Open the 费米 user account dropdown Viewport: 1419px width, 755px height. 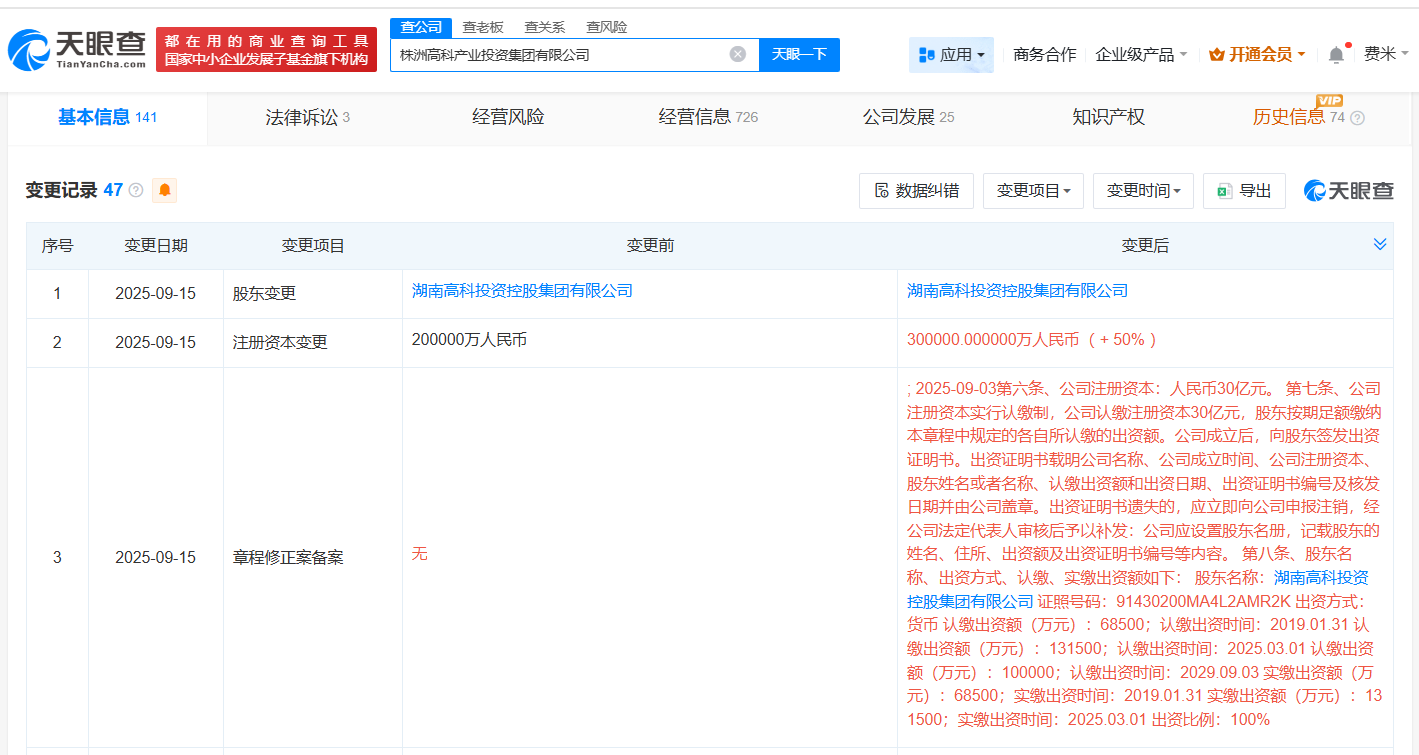pyautogui.click(x=1386, y=54)
